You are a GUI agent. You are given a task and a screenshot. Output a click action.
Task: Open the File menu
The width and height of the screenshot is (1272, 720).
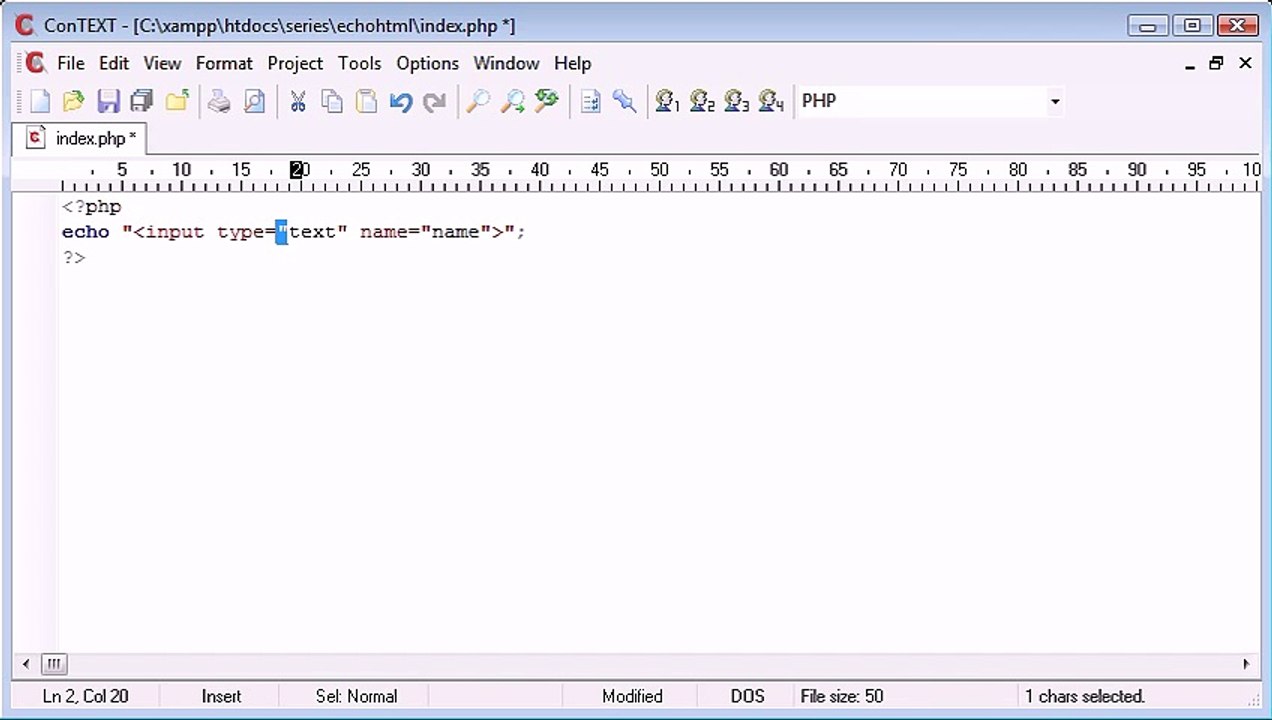click(70, 63)
